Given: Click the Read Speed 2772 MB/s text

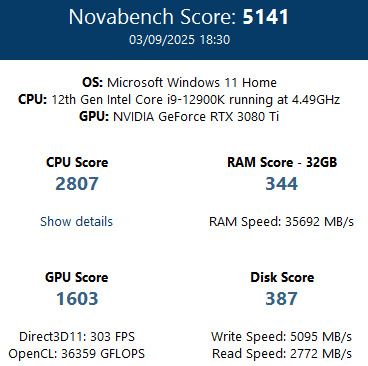Looking at the screenshot, I should point(282,354).
